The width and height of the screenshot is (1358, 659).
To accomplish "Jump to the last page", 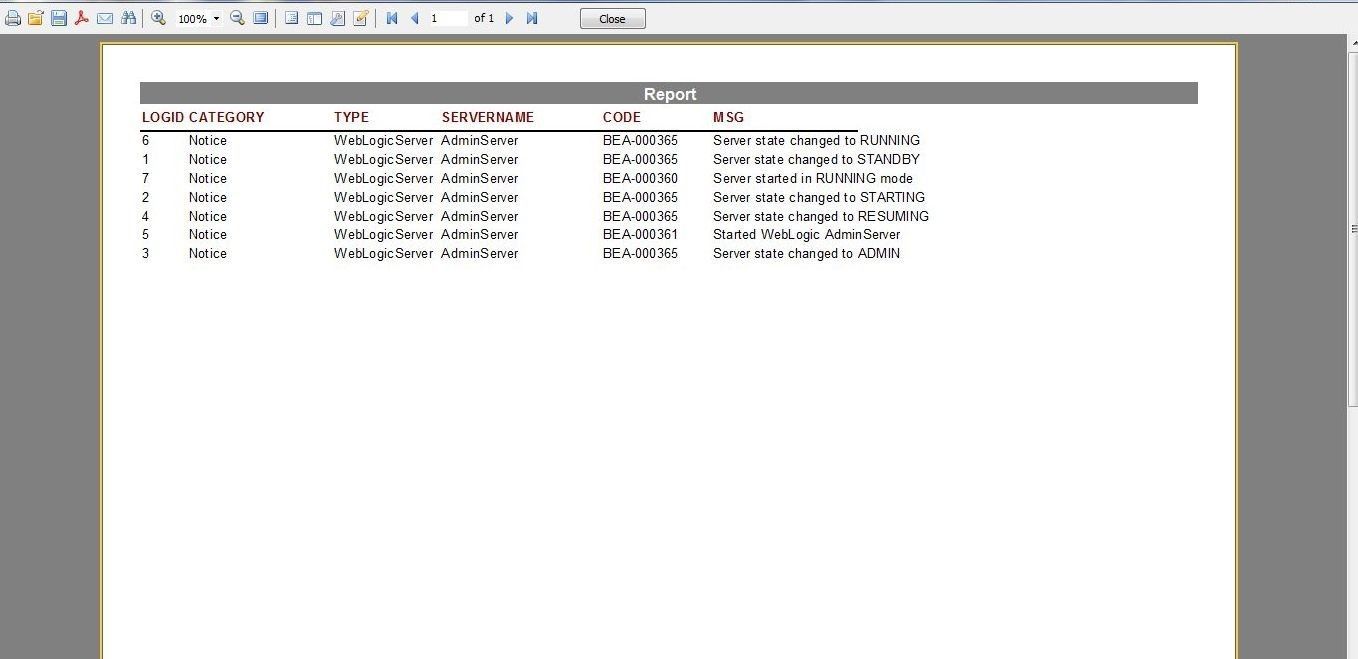I will point(532,18).
